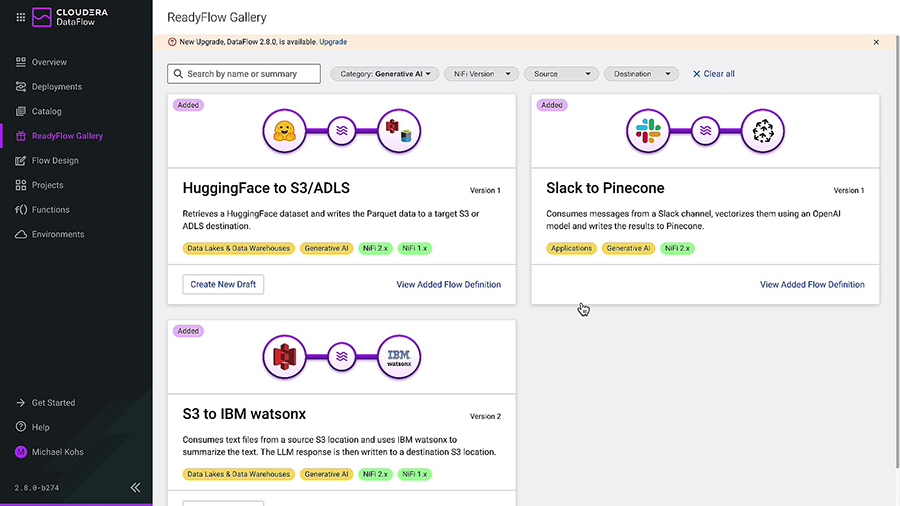Open Functions page
Screen dimensions: 900x506
click(51, 210)
